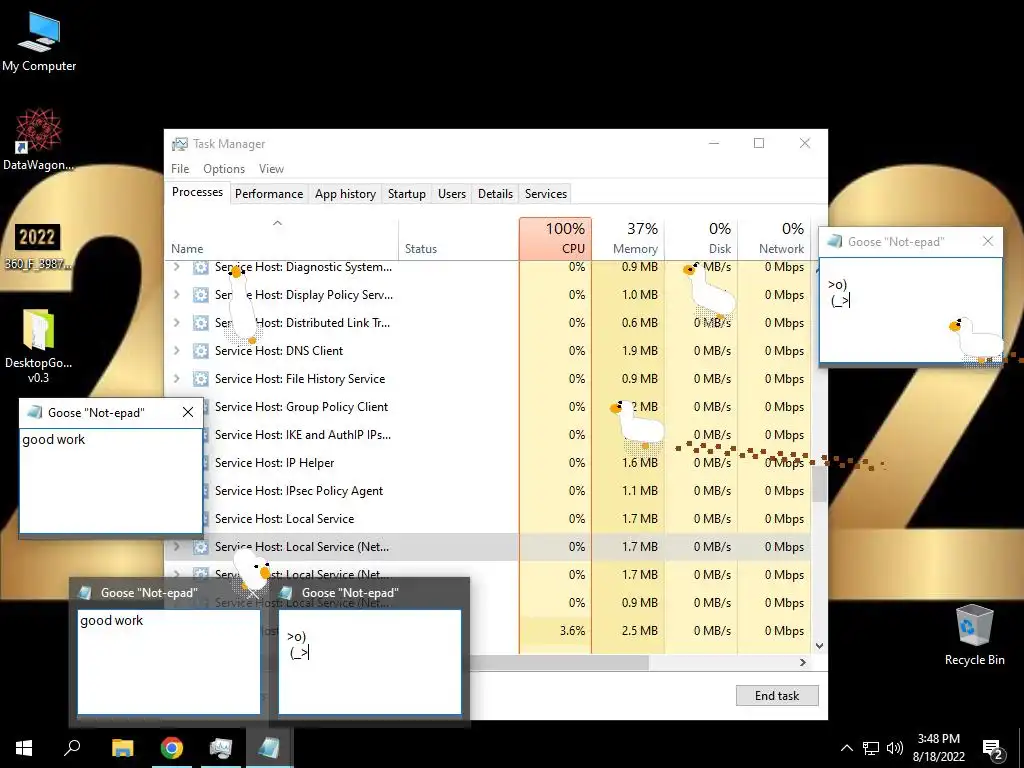Open taskbar Search
This screenshot has width=1024, height=768.
click(72, 748)
